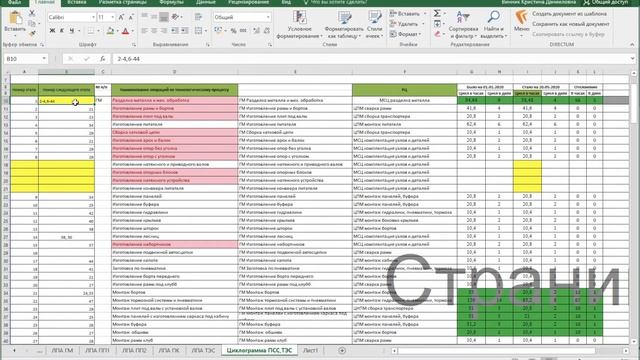Center text horizontally
Image resolution: width=640 pixels, height=360 pixels.
coord(154,31)
